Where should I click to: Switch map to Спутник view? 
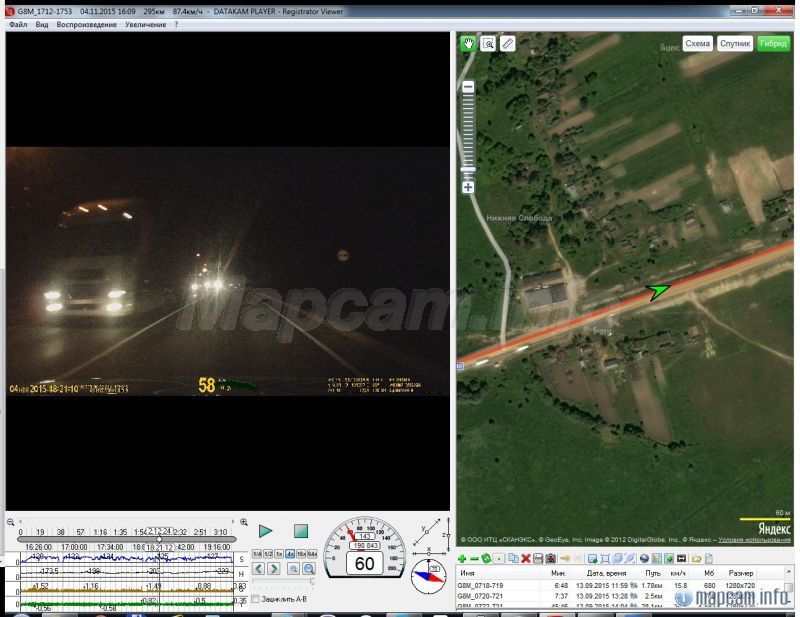coord(735,44)
